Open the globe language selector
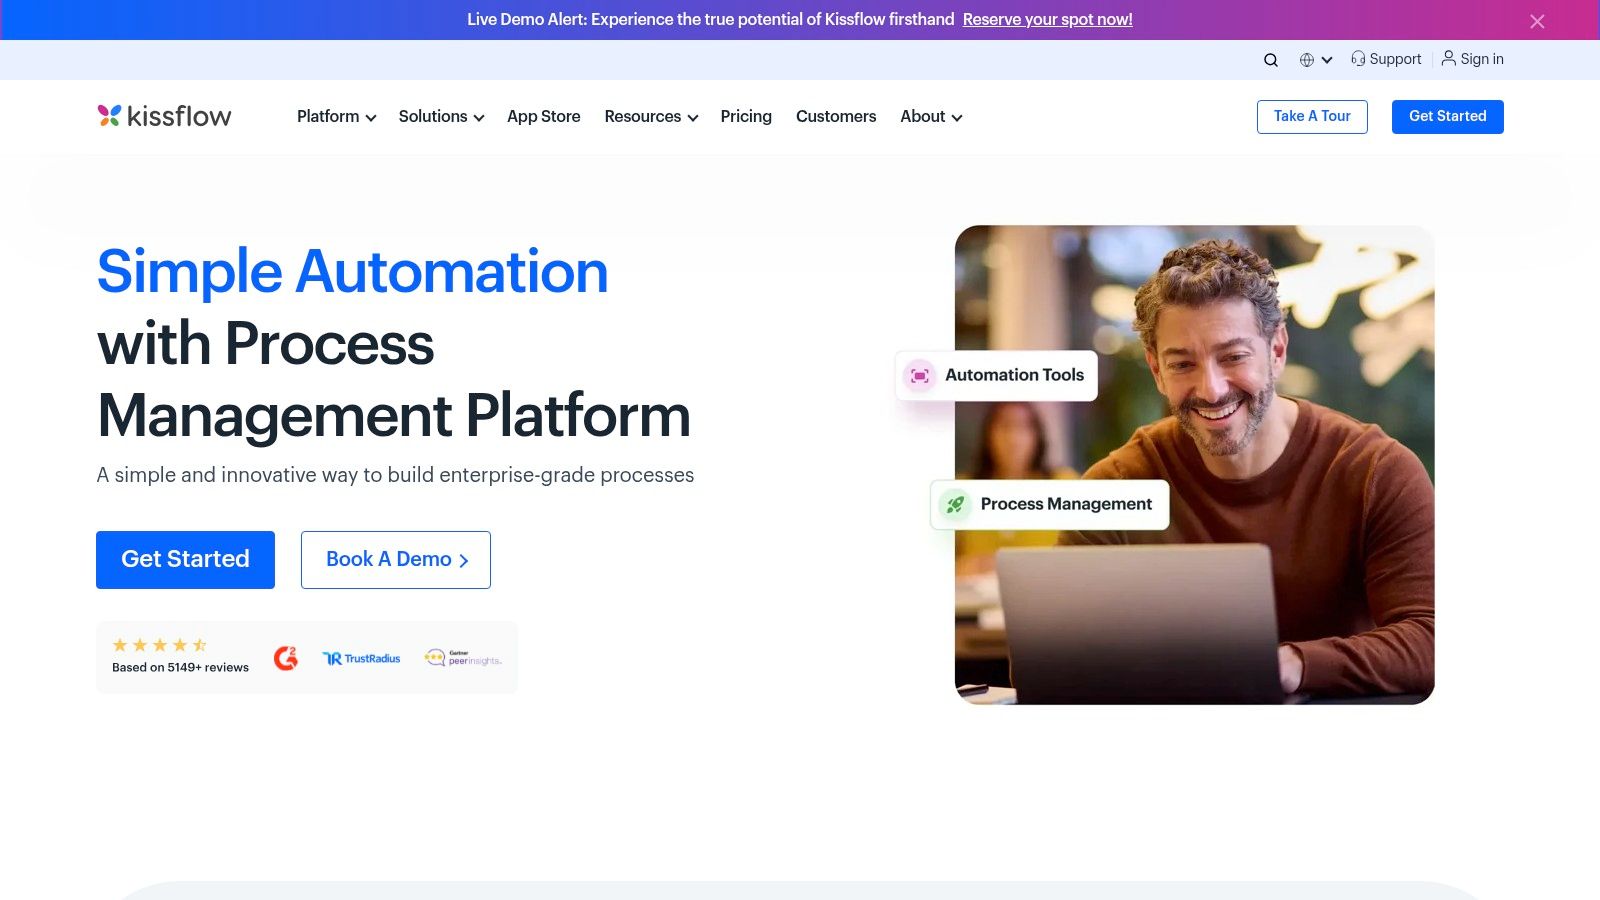The width and height of the screenshot is (1600, 900). [1306, 60]
